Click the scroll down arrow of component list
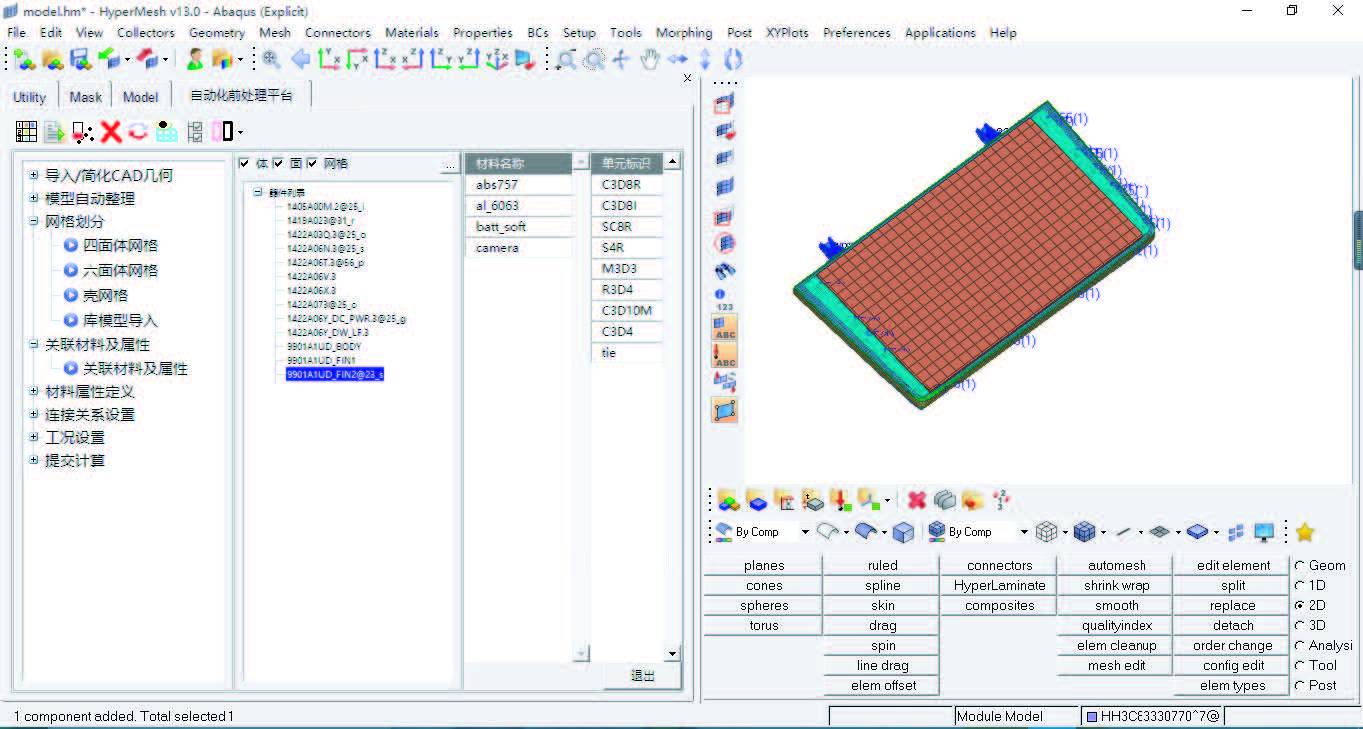1363x729 pixels. (673, 654)
